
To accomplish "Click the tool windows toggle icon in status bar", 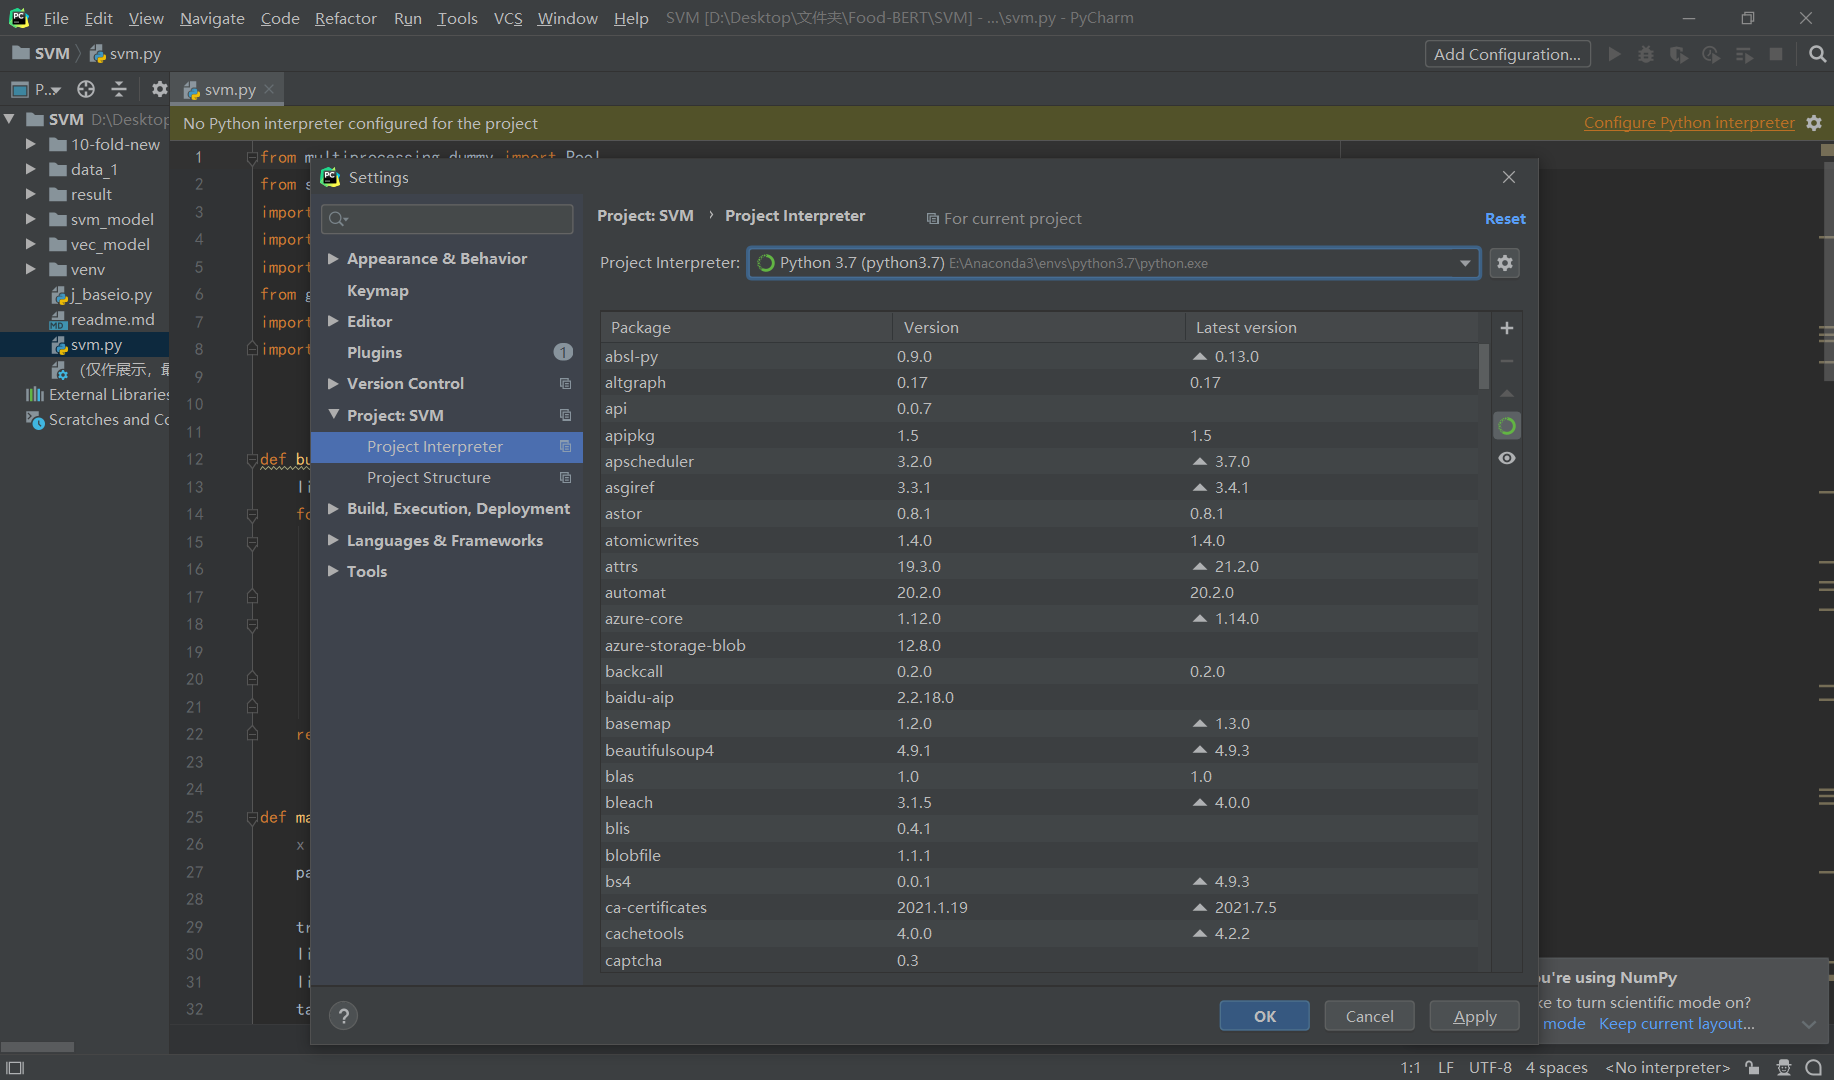I will [15, 1068].
